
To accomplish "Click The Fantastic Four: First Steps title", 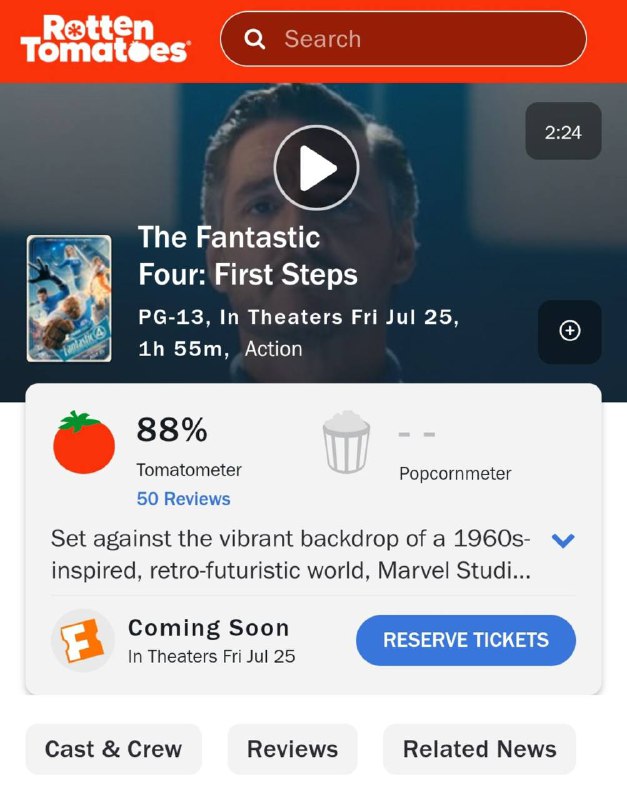I will 248,255.
